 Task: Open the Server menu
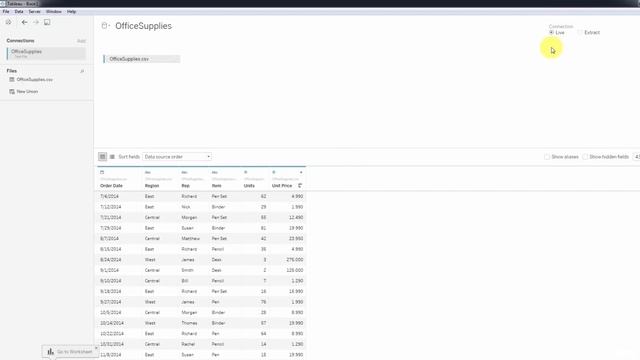34,11
